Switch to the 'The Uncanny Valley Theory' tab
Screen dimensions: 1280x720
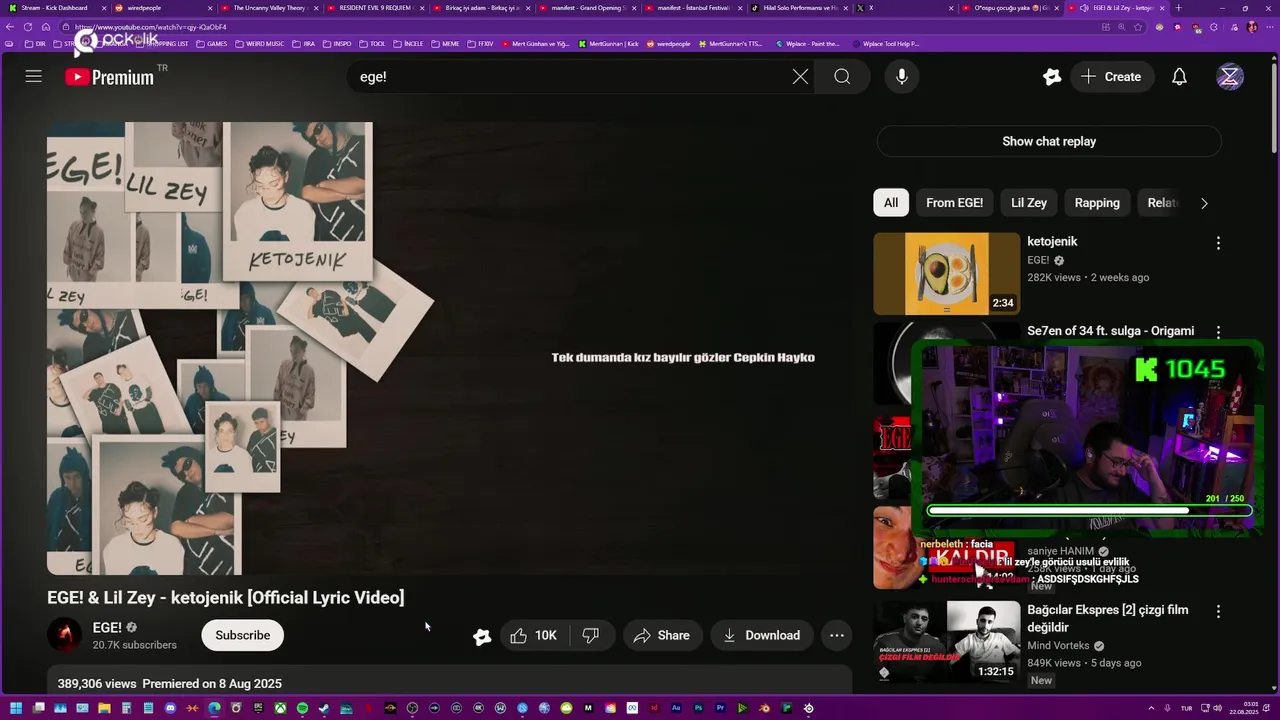click(x=268, y=8)
